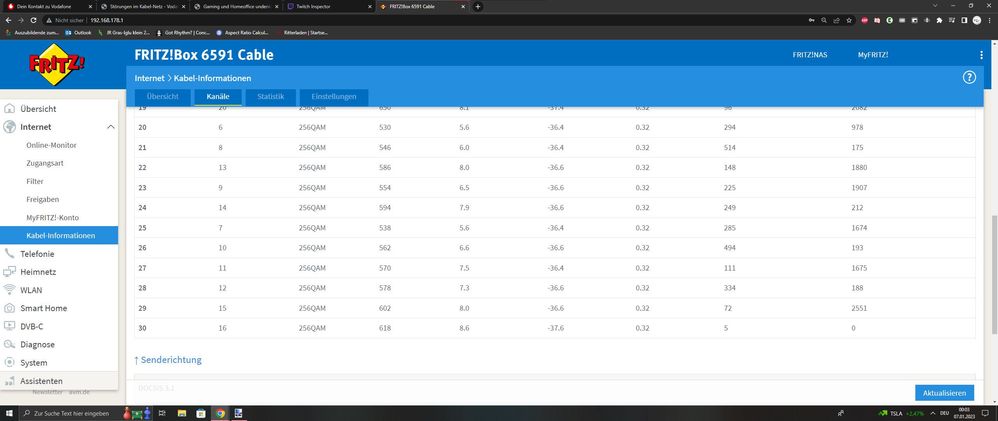998x421 pixels.
Task: Switch to Störungen im Kabel-Netz tab
Action: (143, 6)
